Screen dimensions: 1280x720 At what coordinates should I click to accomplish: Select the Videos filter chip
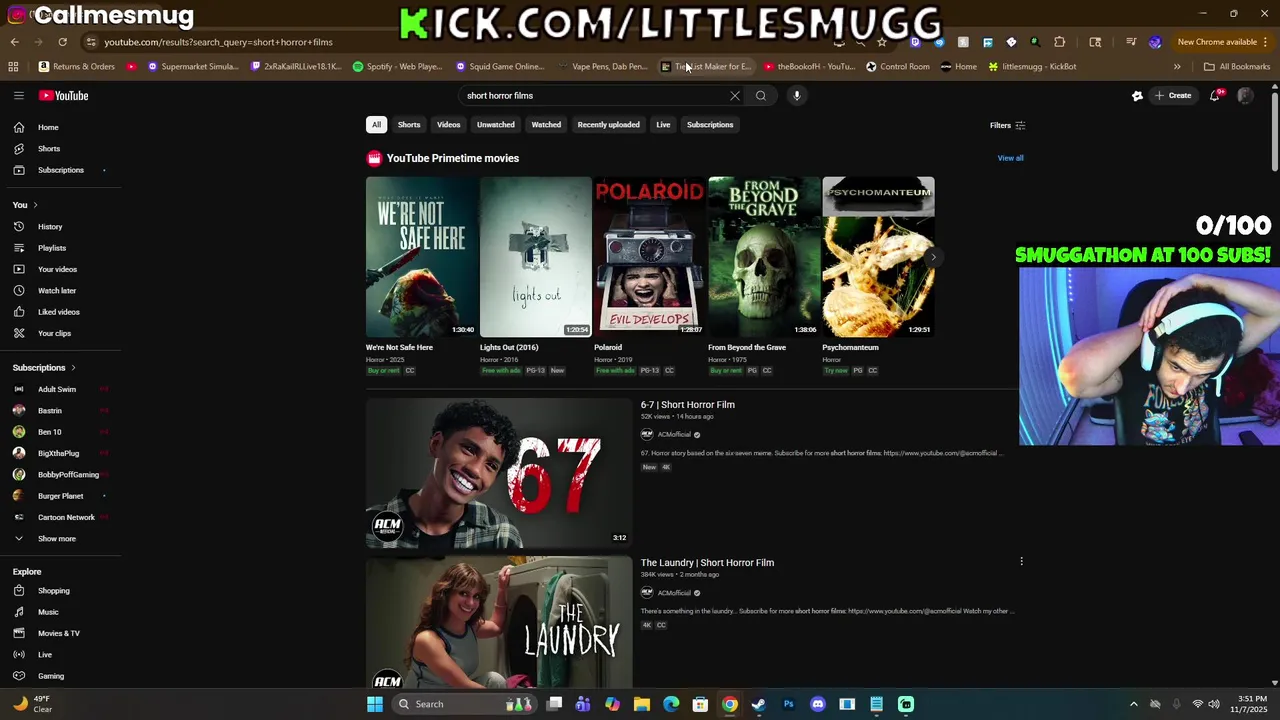pos(448,125)
